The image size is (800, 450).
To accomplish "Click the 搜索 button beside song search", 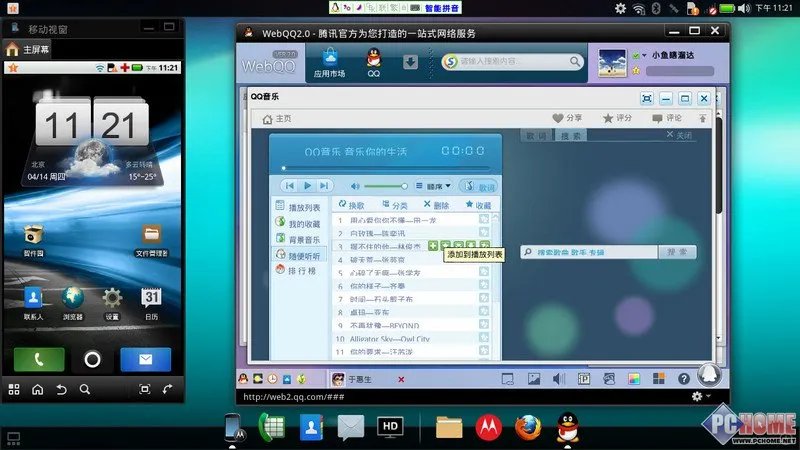I will coord(678,252).
